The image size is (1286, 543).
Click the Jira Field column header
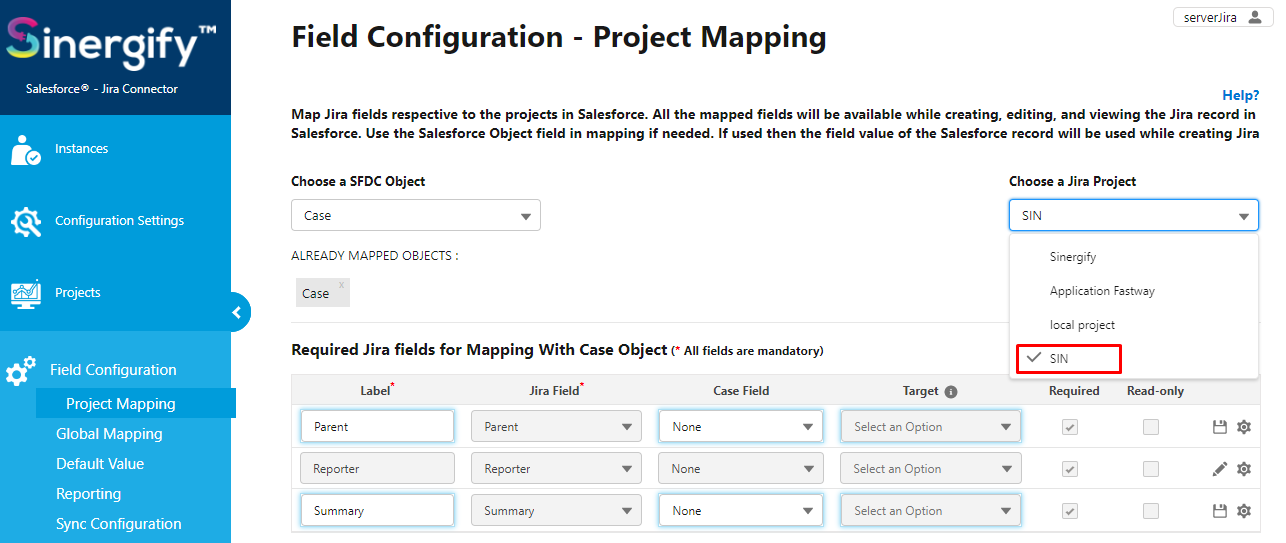pos(556,391)
